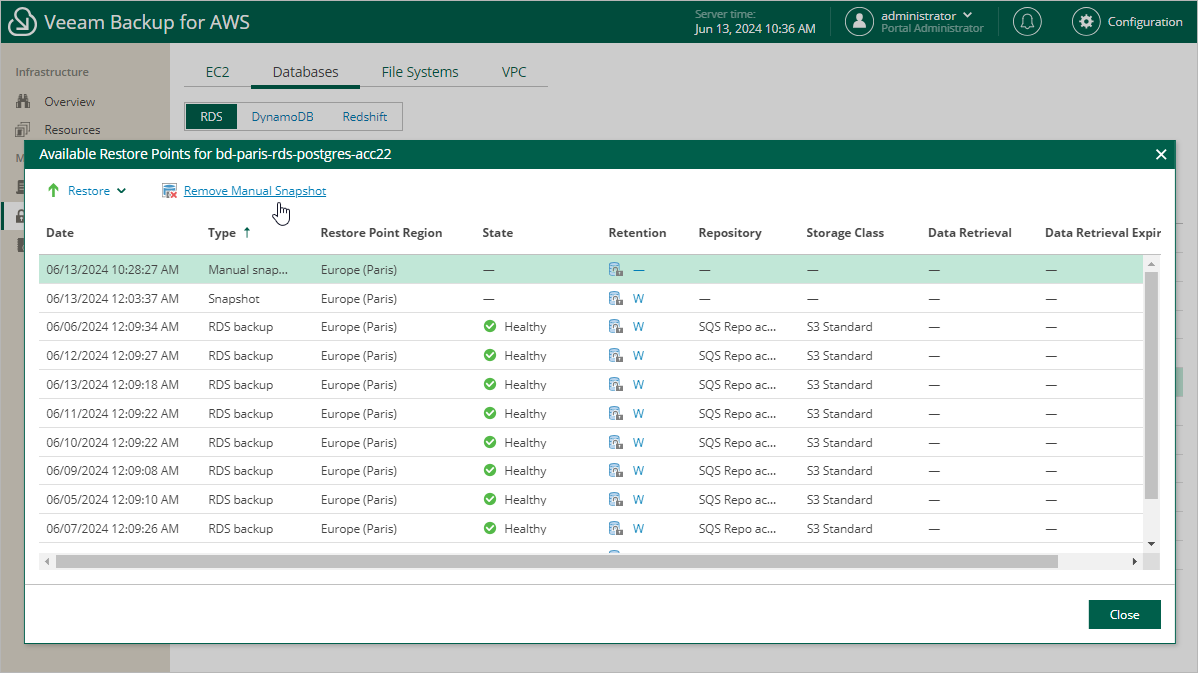Sort by State column header
Image resolution: width=1198 pixels, height=673 pixels.
pyautogui.click(x=497, y=233)
